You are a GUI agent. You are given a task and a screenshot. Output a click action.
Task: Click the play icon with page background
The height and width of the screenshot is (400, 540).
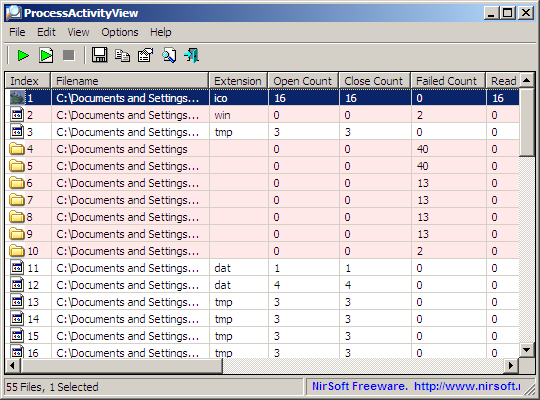46,55
